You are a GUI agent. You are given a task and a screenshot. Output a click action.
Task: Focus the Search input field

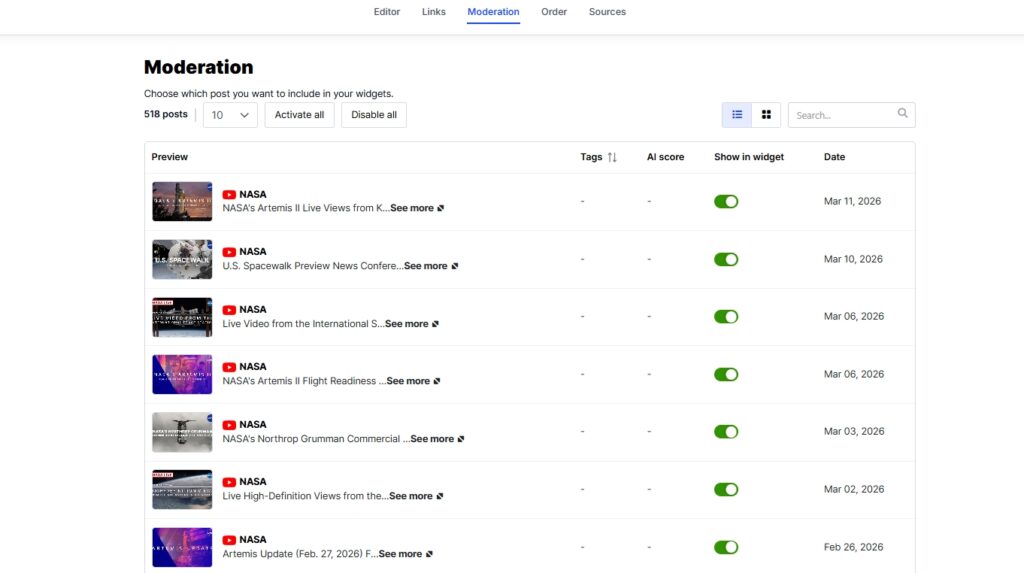coord(851,115)
